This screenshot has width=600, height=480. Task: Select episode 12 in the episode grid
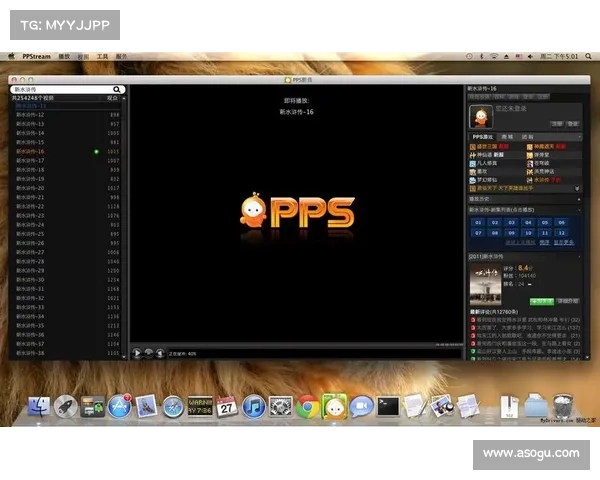(x=562, y=233)
